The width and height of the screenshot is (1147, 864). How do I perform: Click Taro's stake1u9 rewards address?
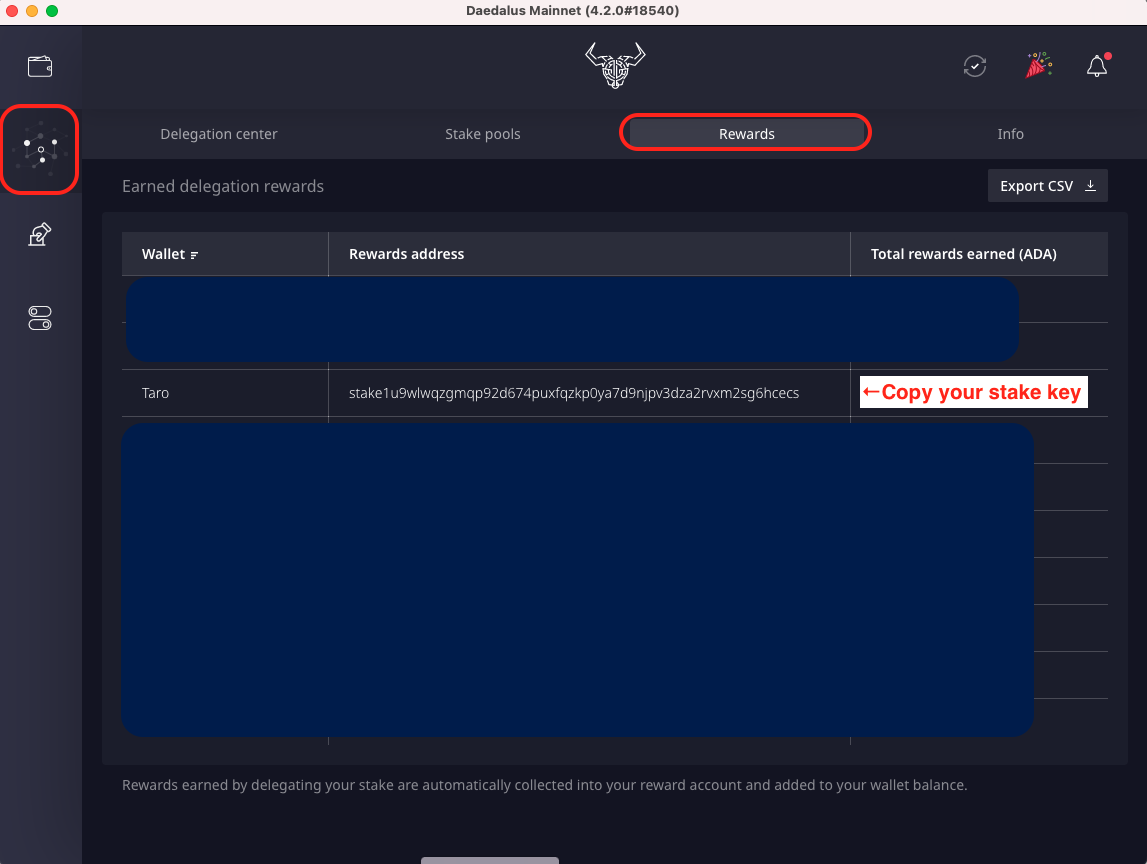point(574,393)
